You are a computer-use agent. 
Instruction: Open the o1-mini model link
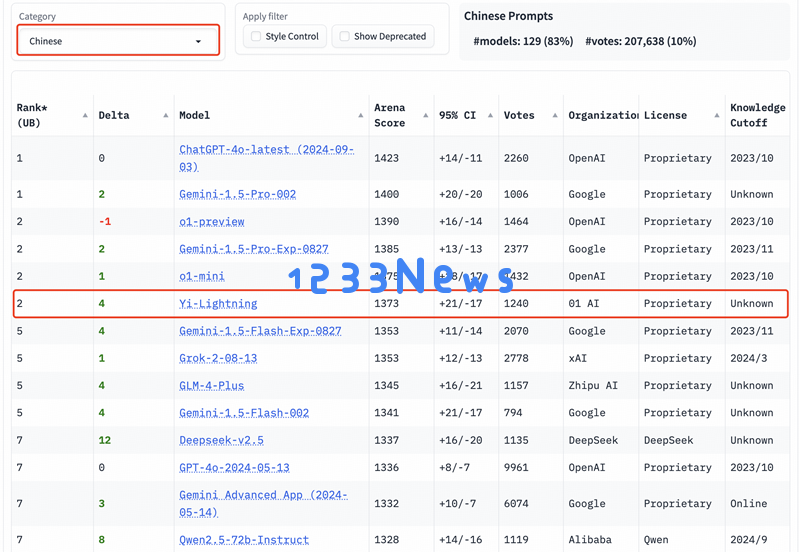(x=202, y=276)
